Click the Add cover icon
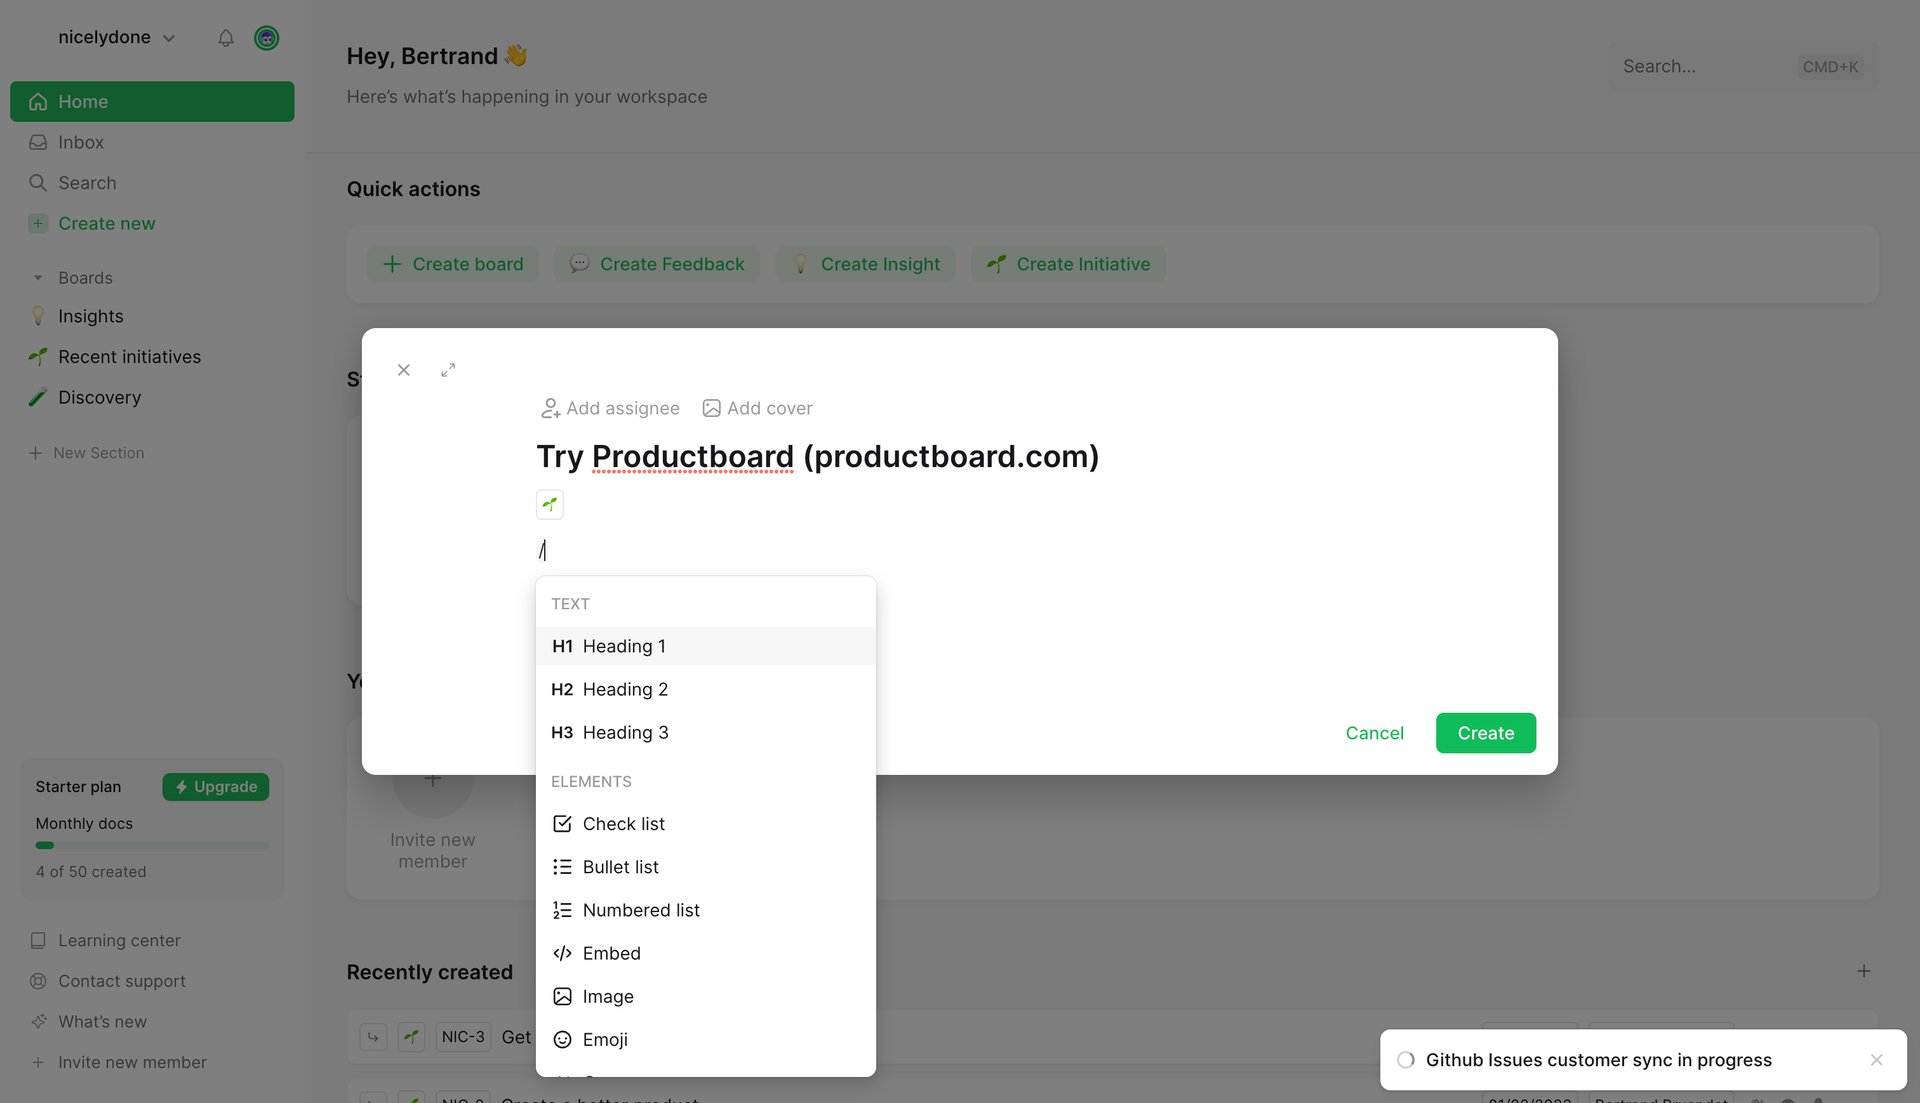This screenshot has height=1103, width=1920. (x=712, y=408)
